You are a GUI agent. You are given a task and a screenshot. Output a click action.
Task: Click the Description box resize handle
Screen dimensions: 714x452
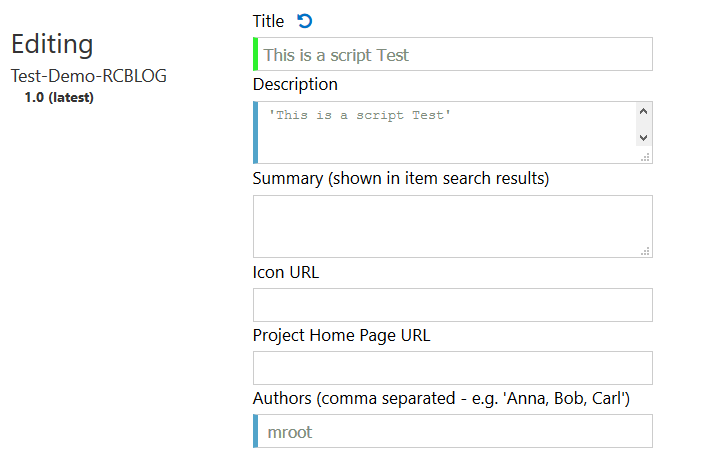tap(645, 157)
